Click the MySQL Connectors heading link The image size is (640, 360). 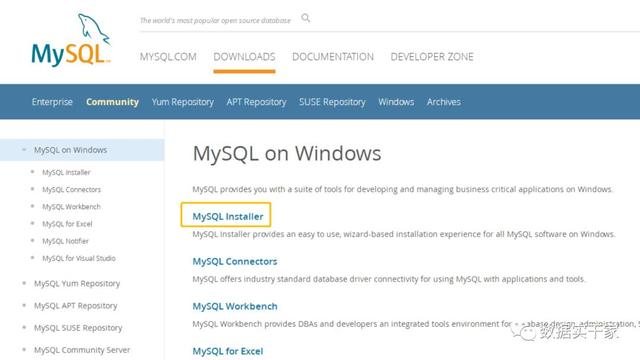235,261
